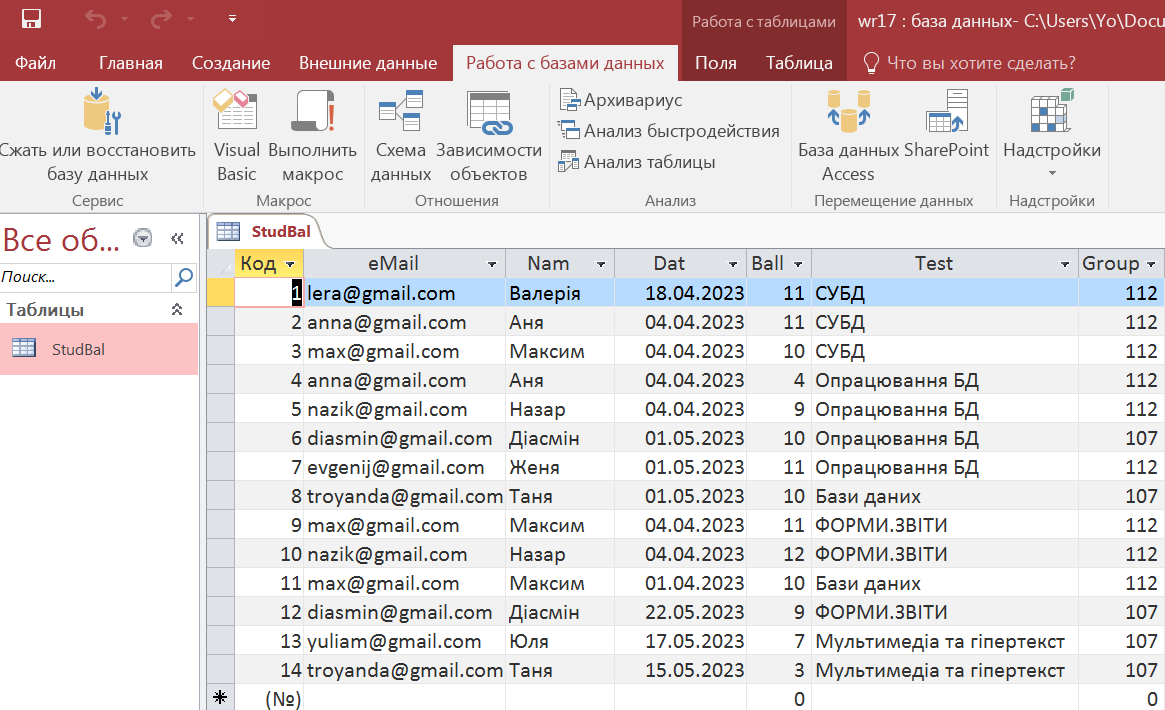1165x710 pixels.
Task: Open the Файл menu
Action: click(35, 63)
